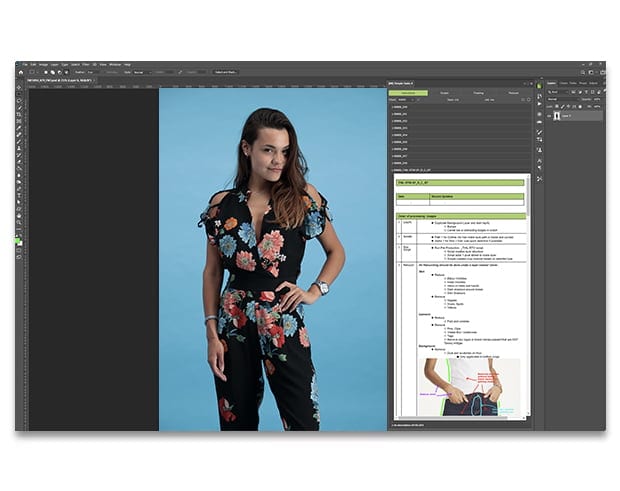Select the Horizontal Type tool
The width and height of the screenshot is (620, 491).
tap(19, 195)
